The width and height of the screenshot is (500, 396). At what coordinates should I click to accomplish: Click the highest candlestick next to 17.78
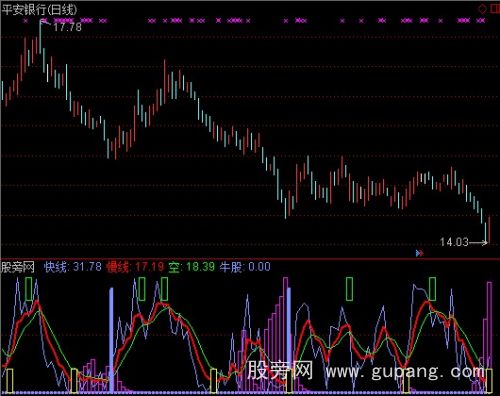[x=40, y=37]
